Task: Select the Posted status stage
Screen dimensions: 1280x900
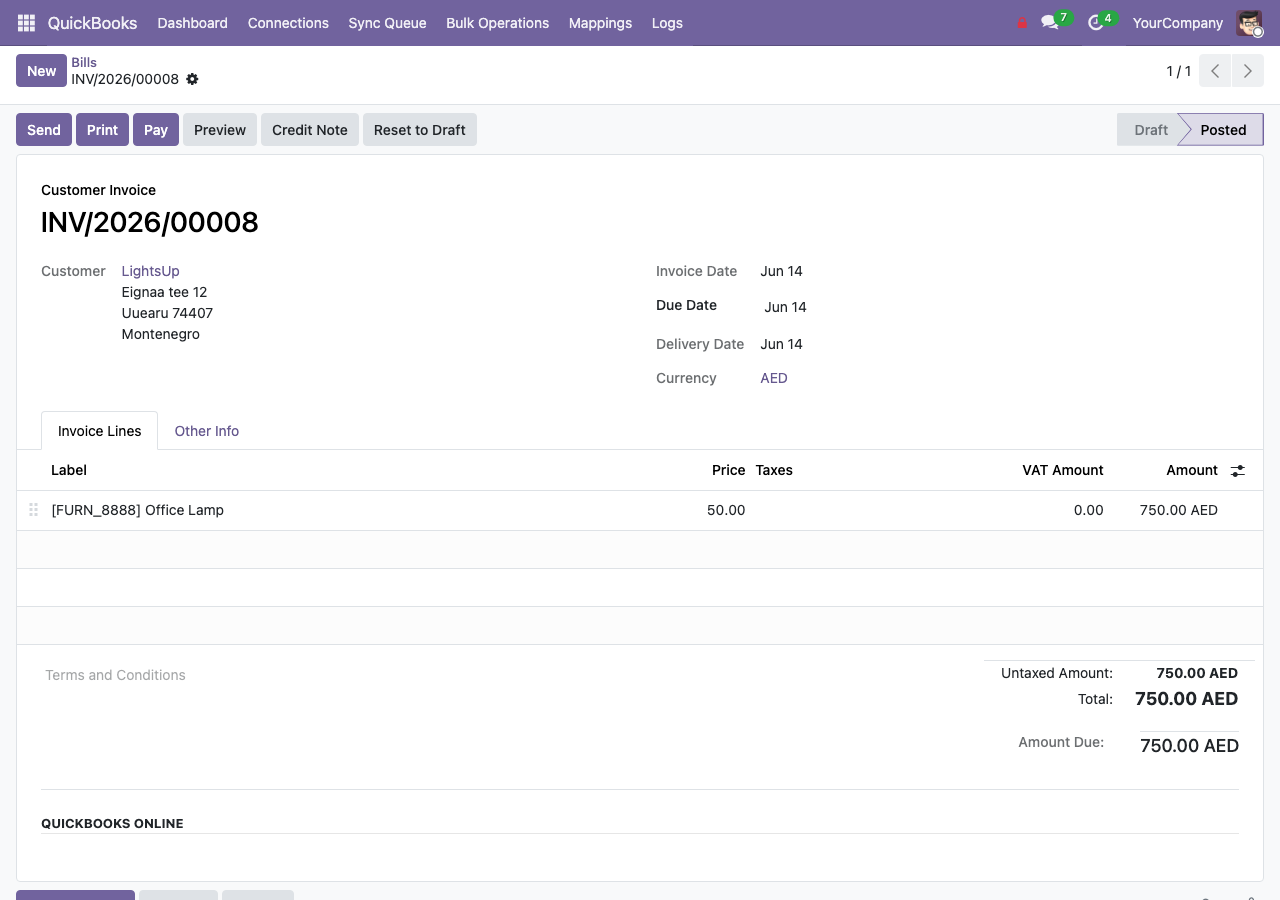Action: 1223,130
